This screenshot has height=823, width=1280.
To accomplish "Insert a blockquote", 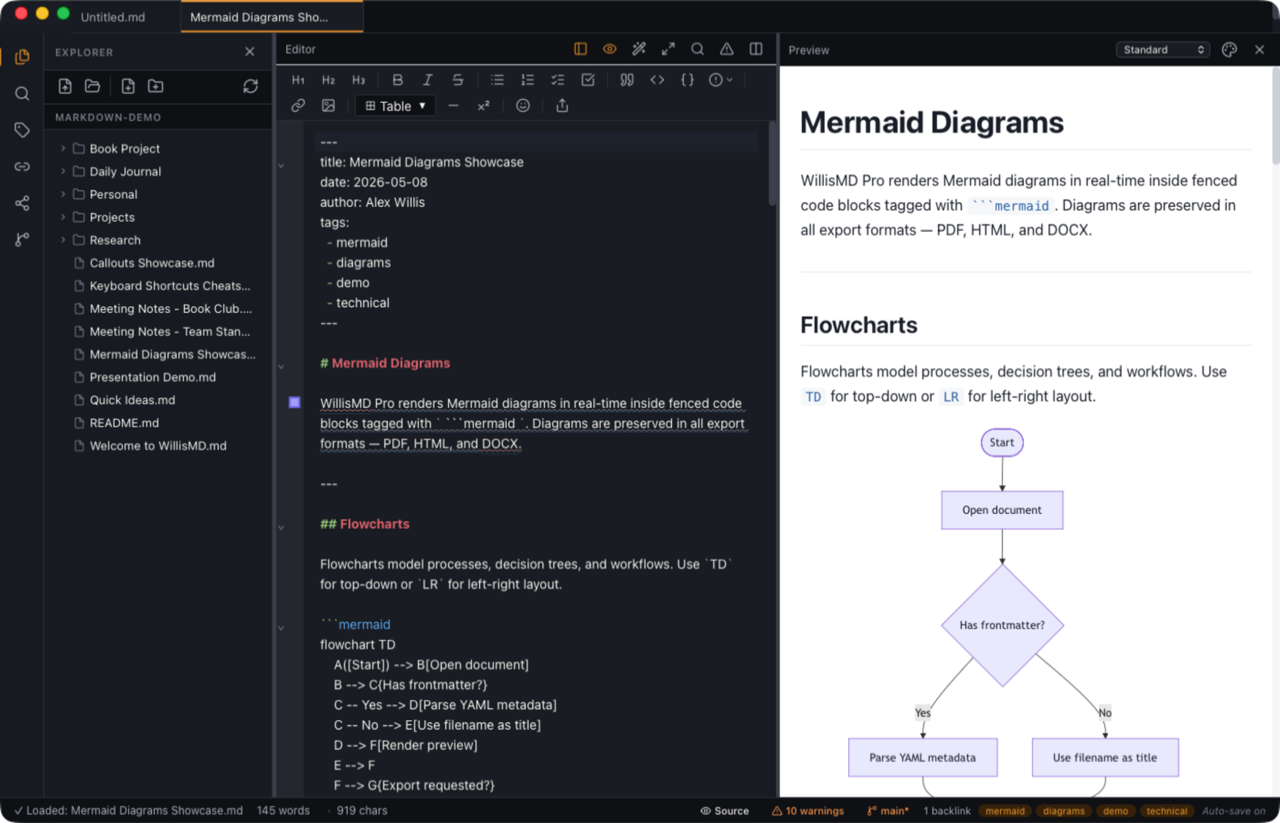I will pos(627,80).
